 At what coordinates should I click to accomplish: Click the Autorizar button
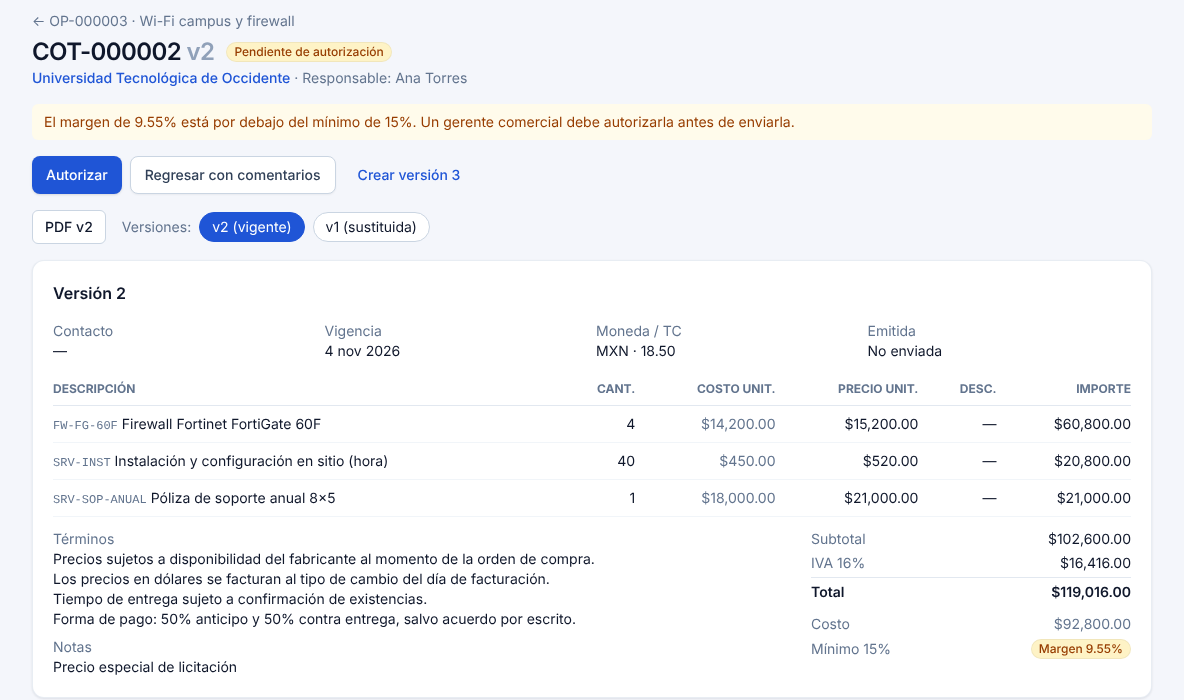pyautogui.click(x=77, y=175)
